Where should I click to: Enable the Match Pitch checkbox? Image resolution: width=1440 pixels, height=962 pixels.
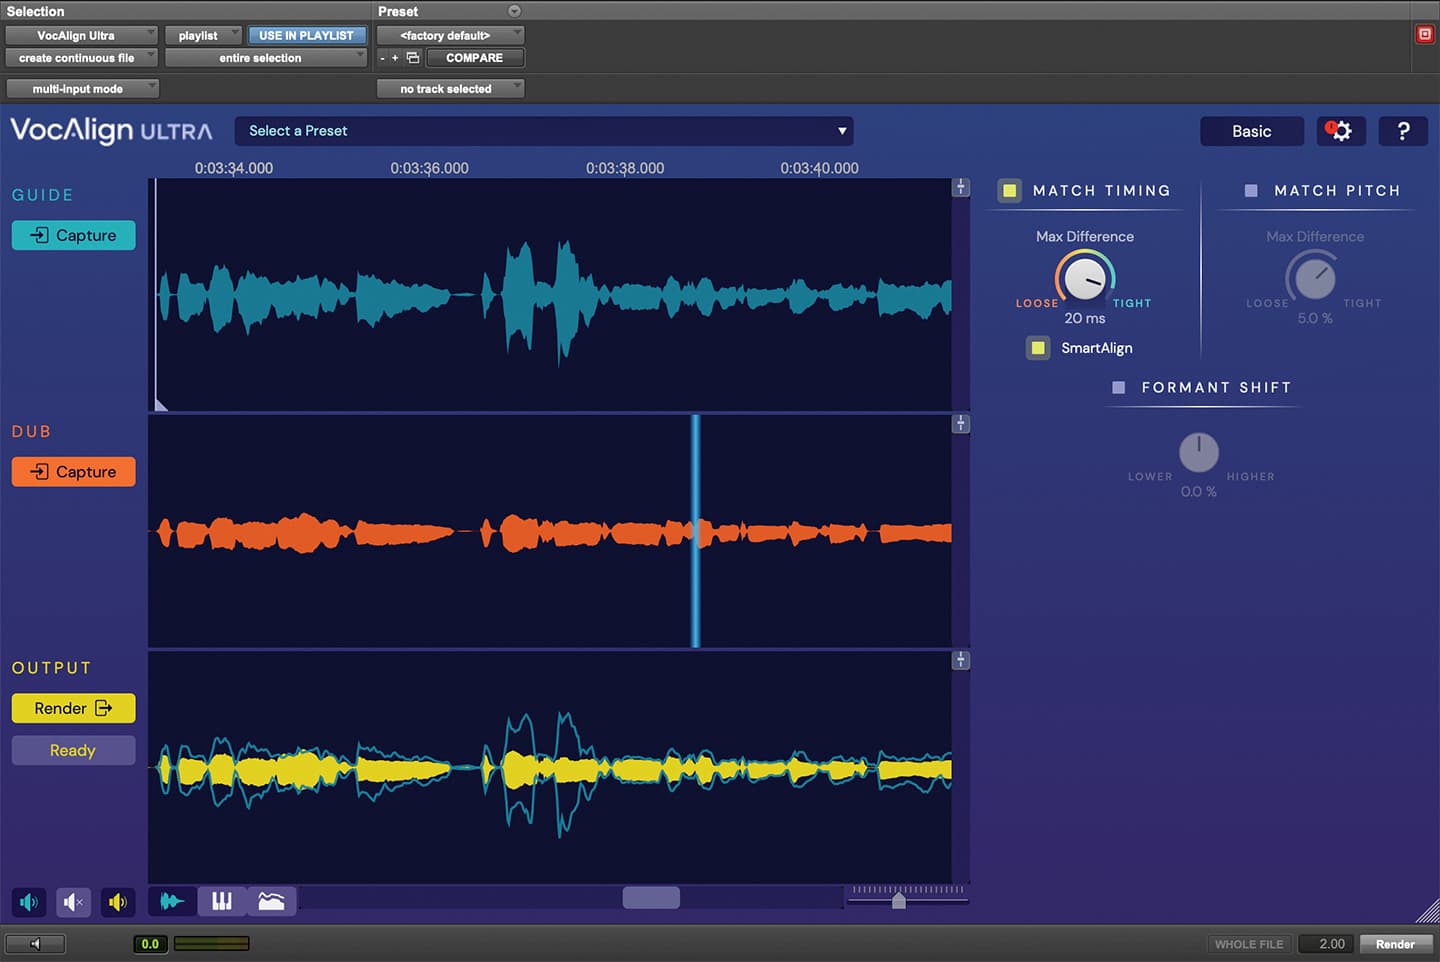[1251, 190]
